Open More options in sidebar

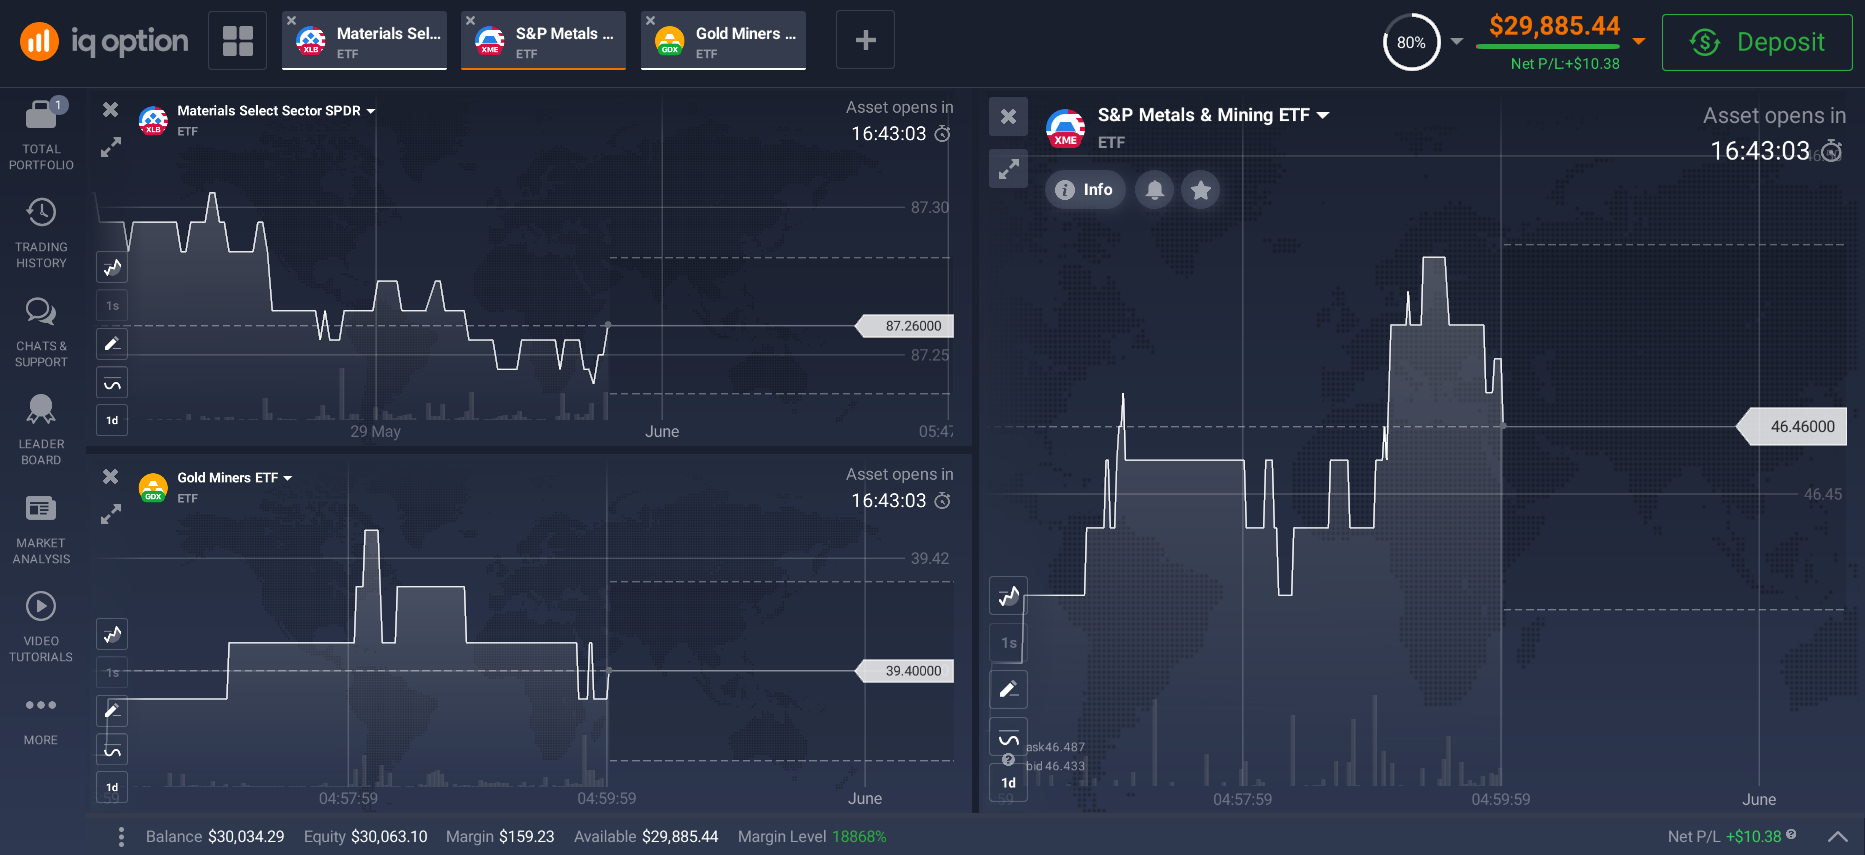(x=41, y=720)
